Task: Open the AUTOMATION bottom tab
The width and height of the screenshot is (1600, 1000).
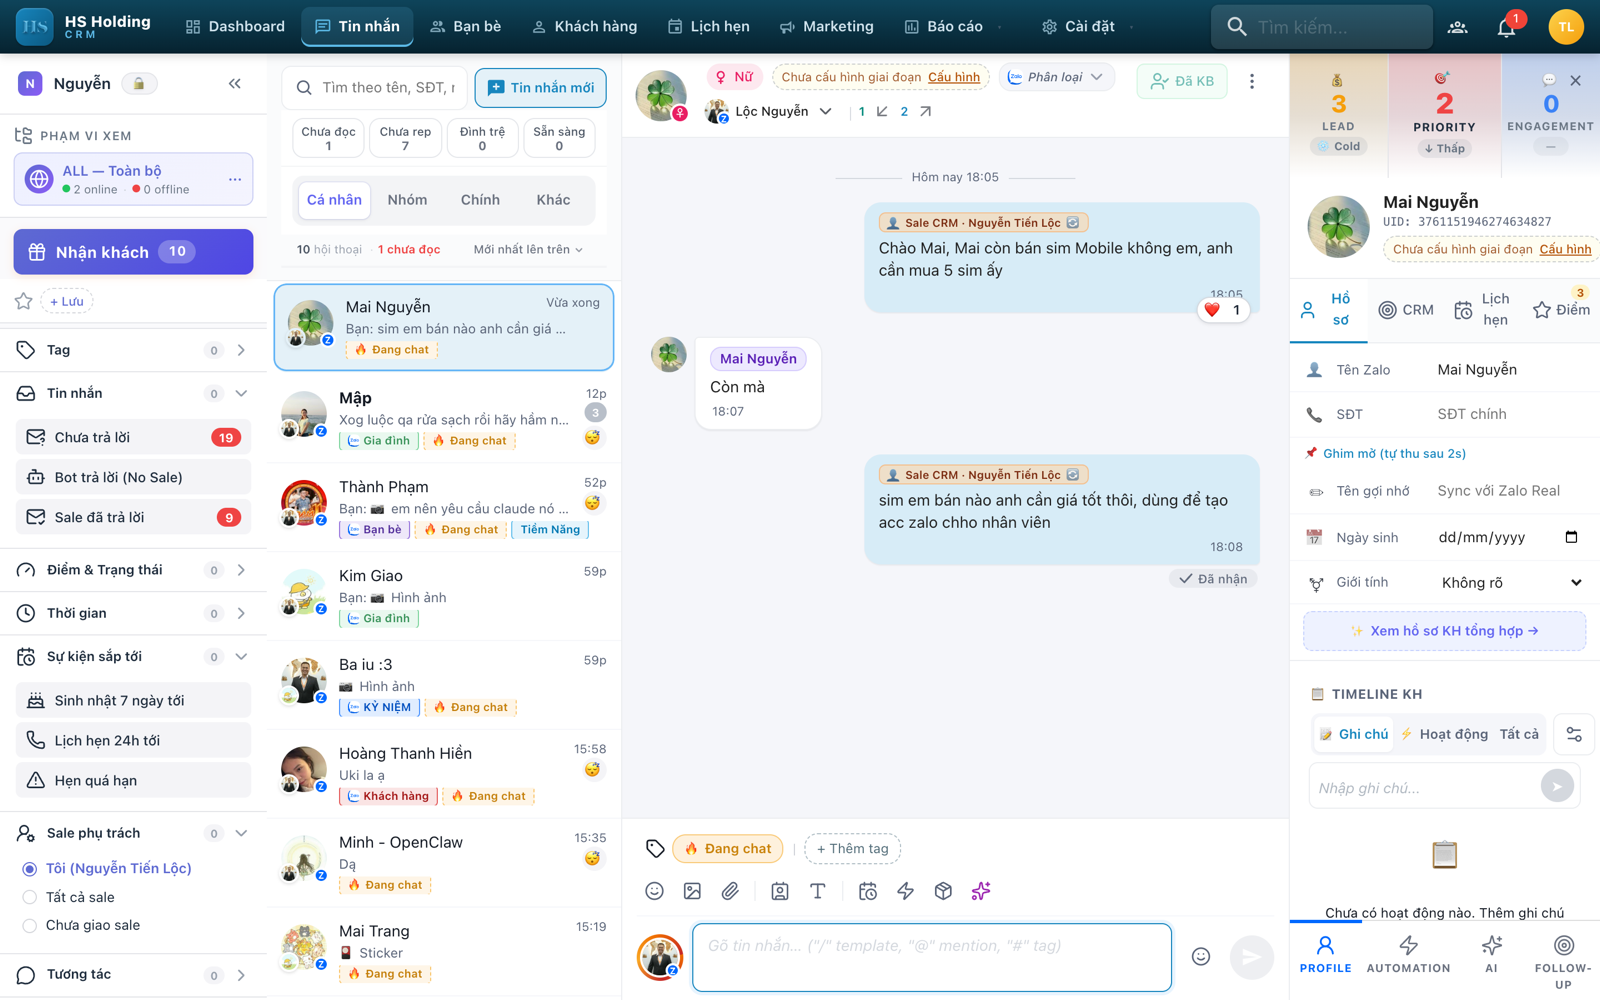Action: click(x=1408, y=956)
